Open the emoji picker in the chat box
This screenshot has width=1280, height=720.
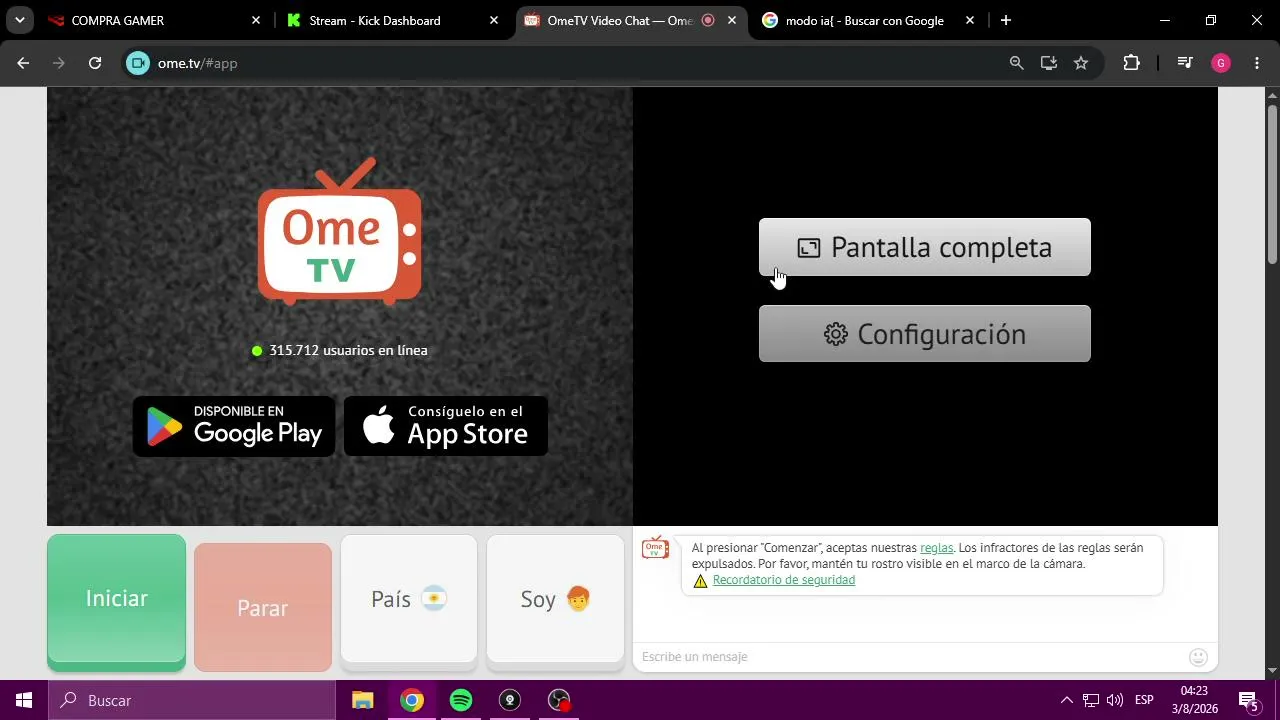[x=1198, y=657]
